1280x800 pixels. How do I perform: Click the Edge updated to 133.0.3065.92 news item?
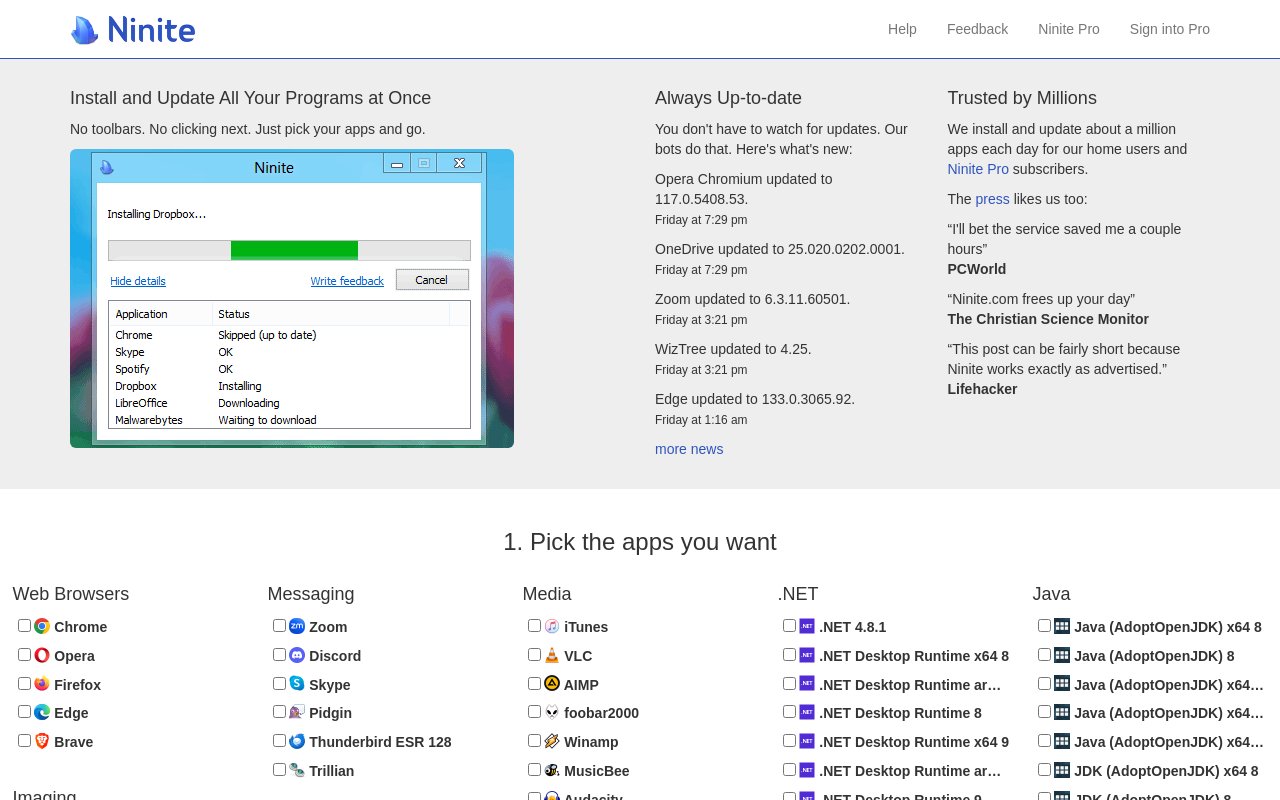755,399
